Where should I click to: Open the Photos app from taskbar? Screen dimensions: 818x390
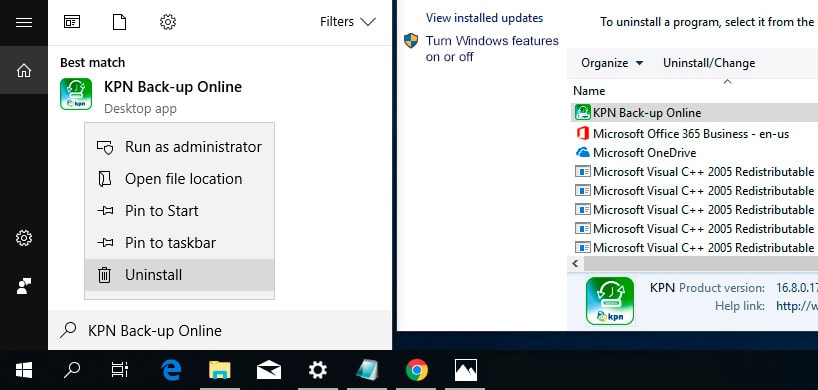(x=465, y=370)
